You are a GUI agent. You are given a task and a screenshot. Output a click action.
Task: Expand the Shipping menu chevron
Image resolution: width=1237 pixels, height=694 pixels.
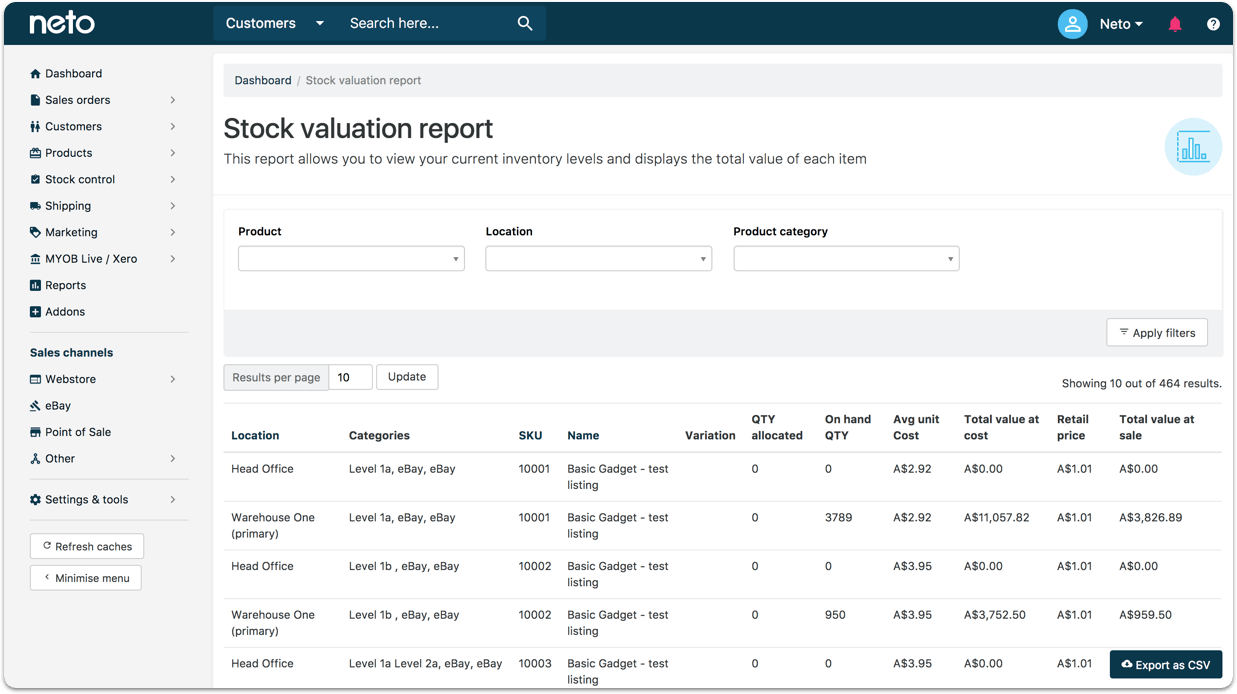(x=173, y=206)
